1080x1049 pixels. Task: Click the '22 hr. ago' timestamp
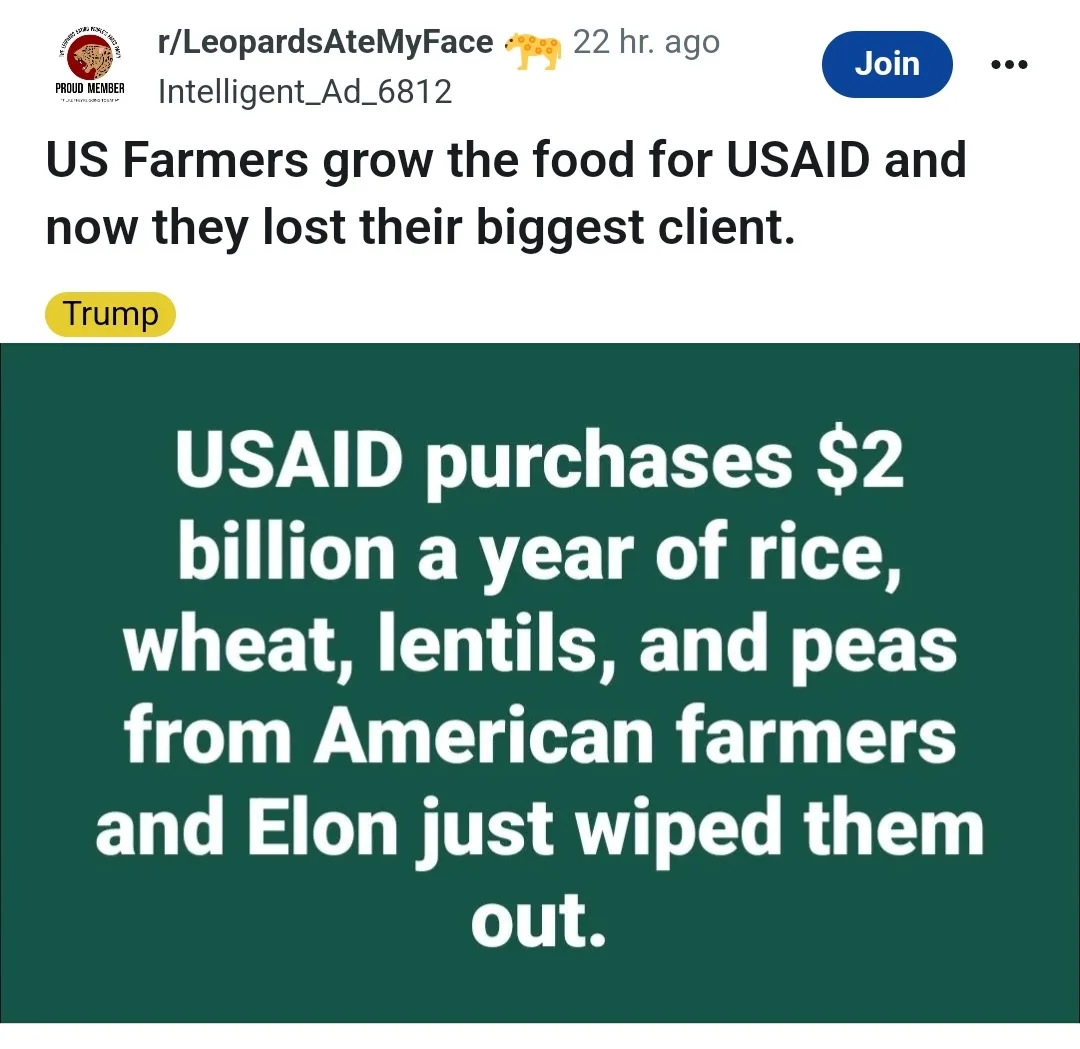click(646, 42)
